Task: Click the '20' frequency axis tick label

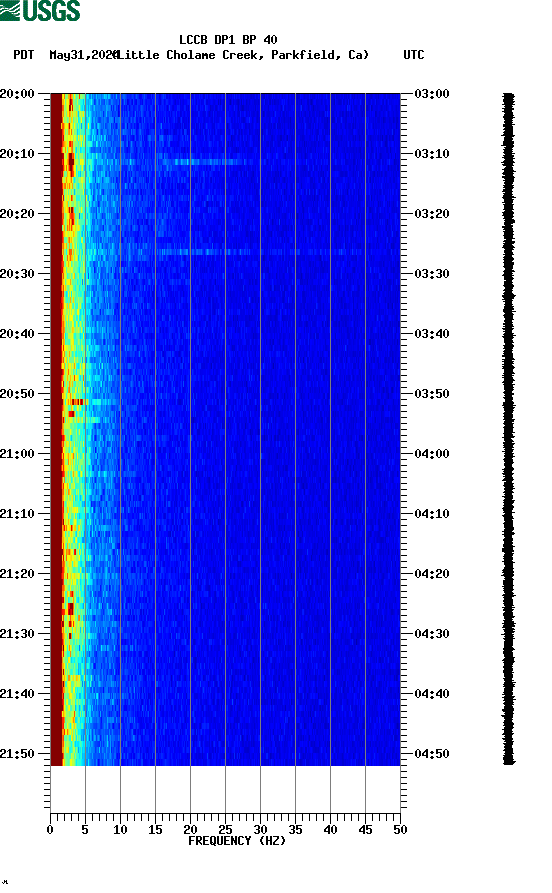Action: point(190,830)
